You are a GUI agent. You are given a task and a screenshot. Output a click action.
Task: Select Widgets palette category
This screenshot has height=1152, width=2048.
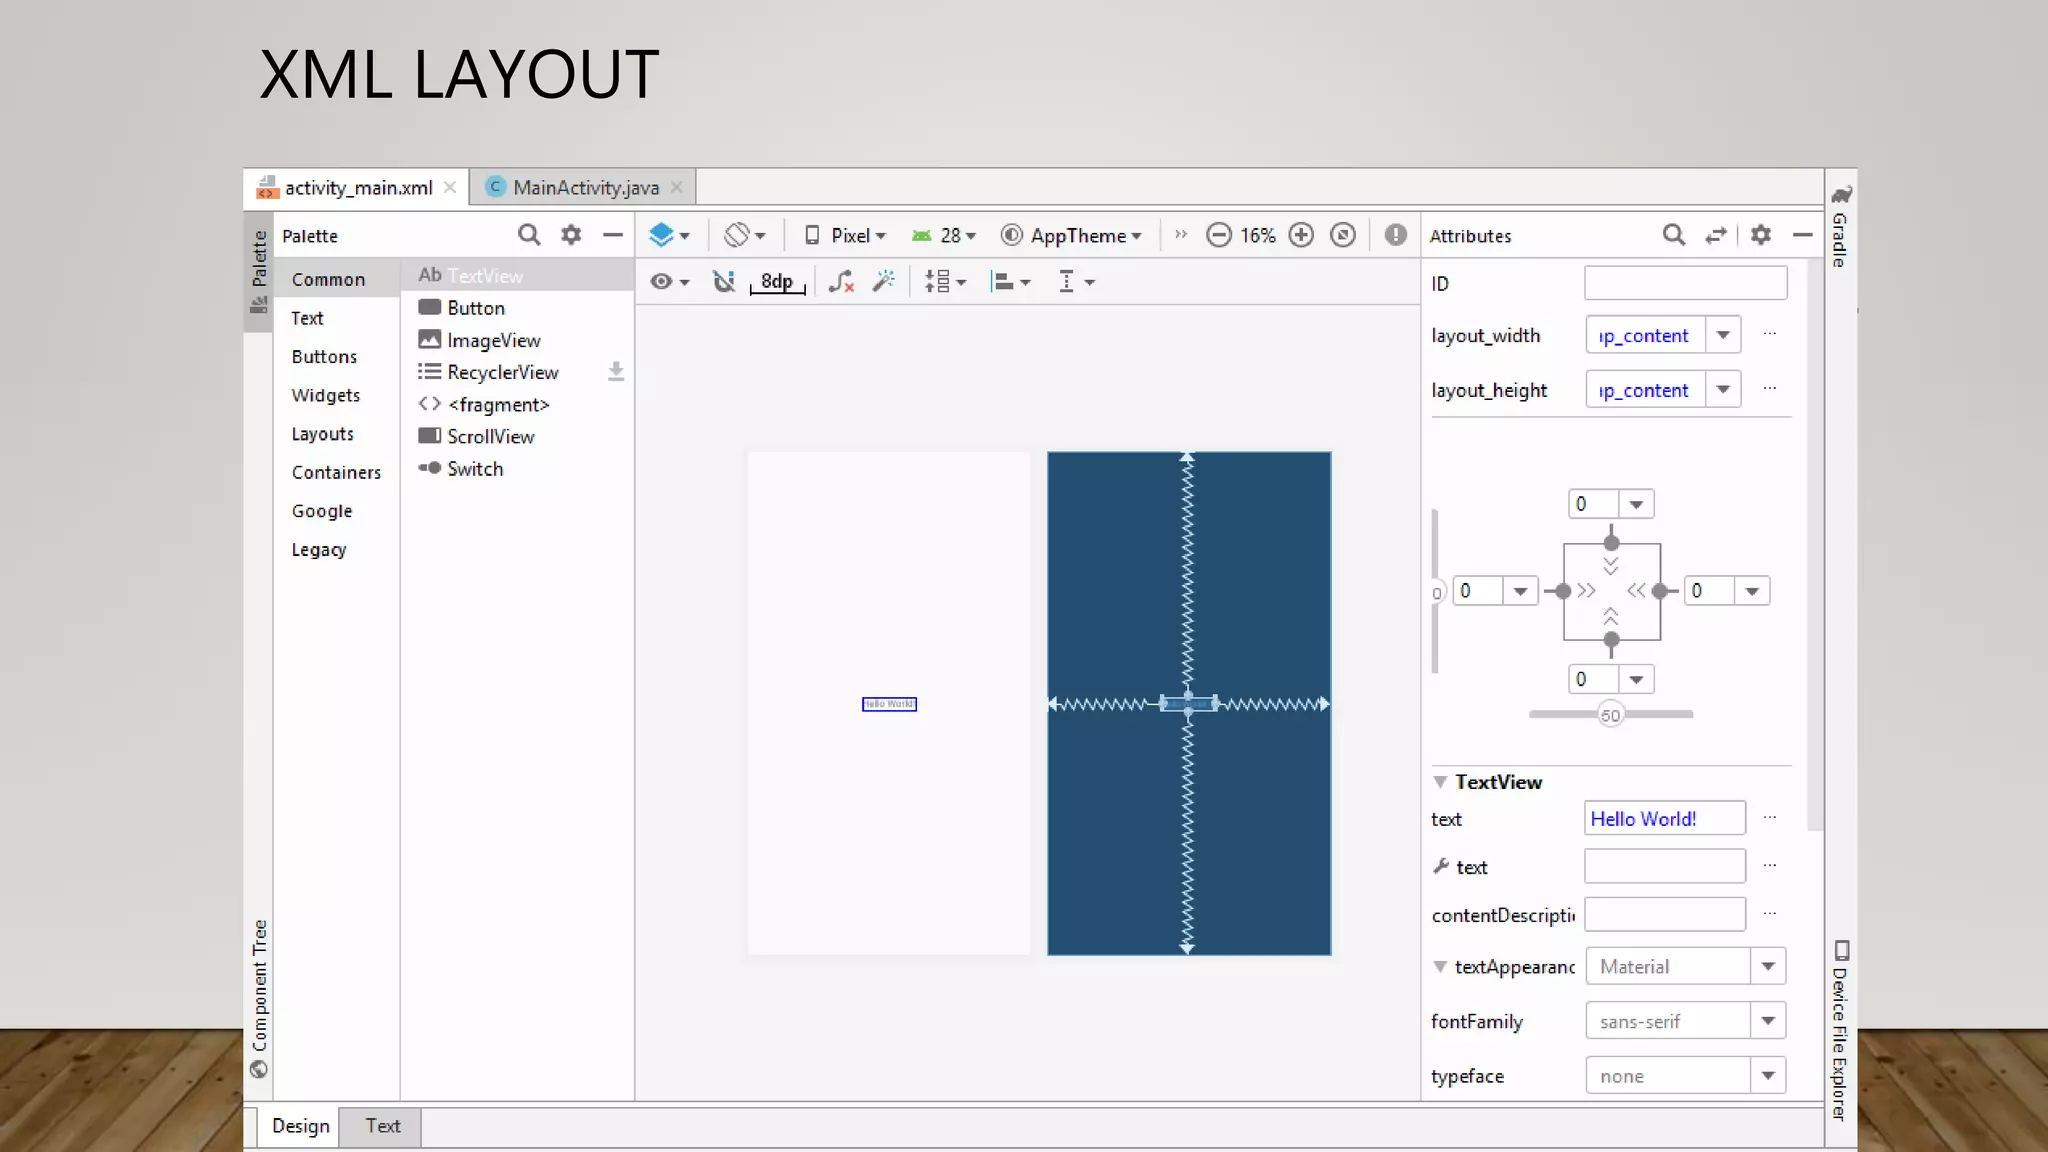tap(336, 395)
